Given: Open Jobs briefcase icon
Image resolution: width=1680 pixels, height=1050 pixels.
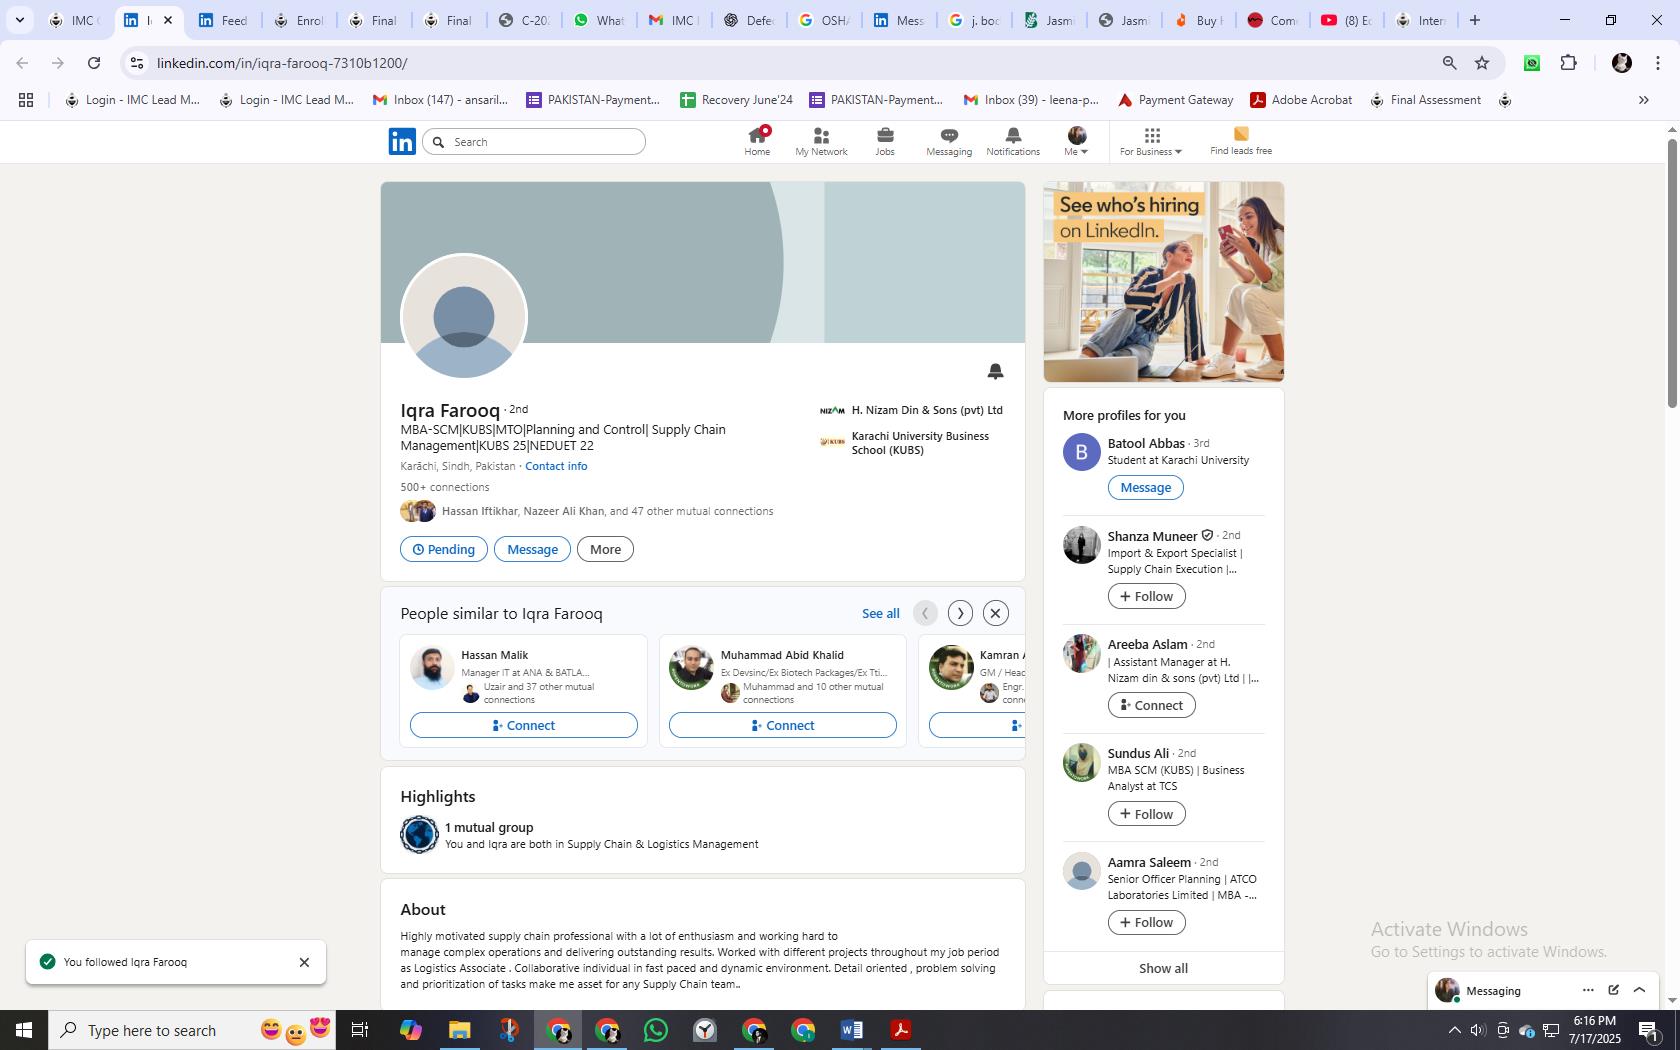Looking at the screenshot, I should (885, 141).
